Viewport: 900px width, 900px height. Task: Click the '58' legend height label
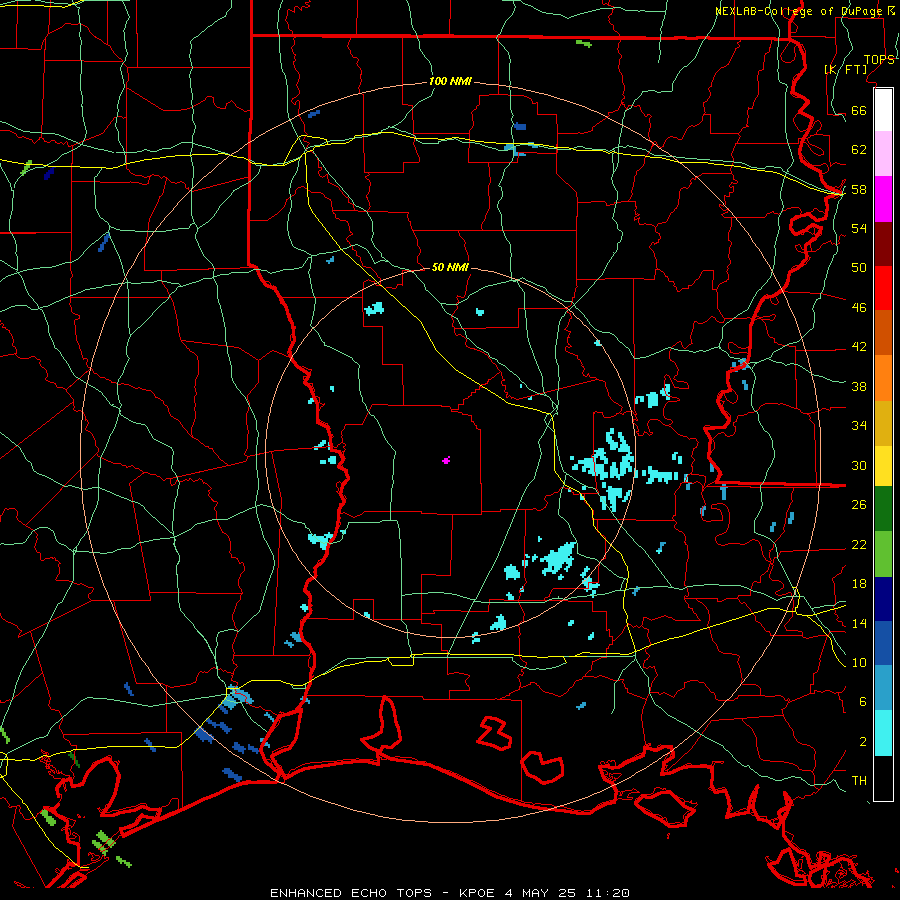(x=859, y=189)
